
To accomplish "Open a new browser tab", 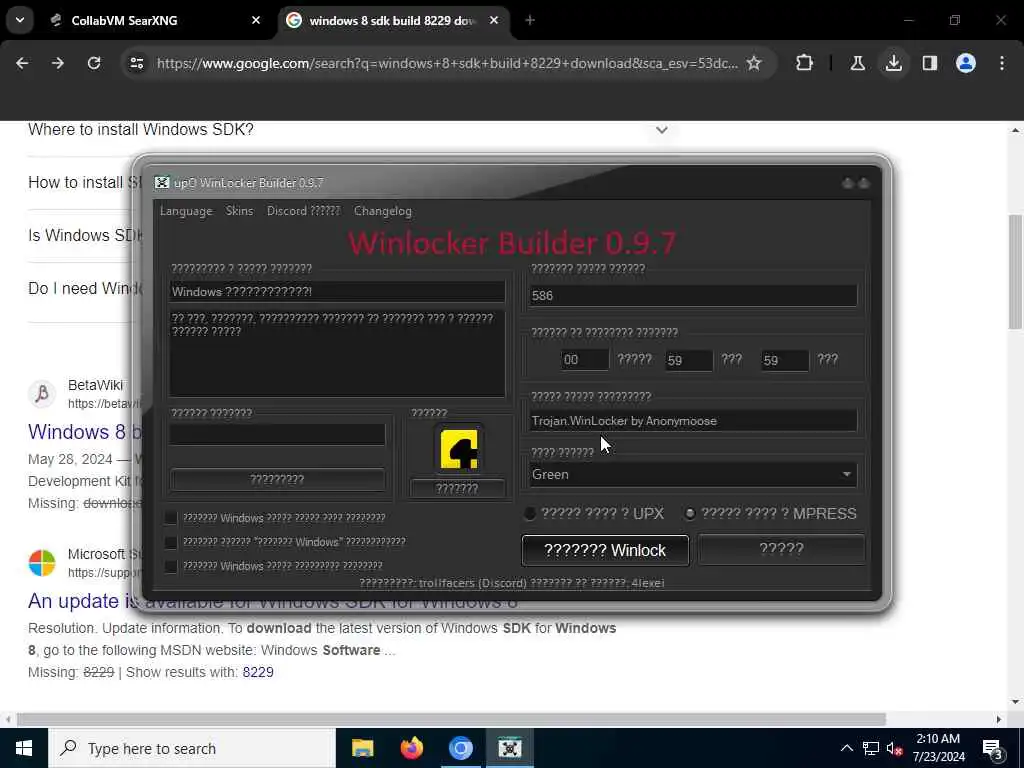I will tap(530, 20).
